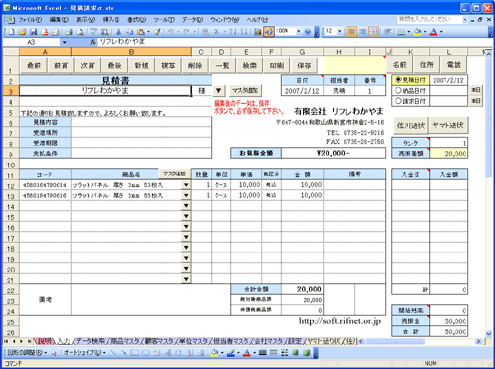The image size is (495, 369).
Task: Click the Undo arrow icon
Action: click(170, 32)
